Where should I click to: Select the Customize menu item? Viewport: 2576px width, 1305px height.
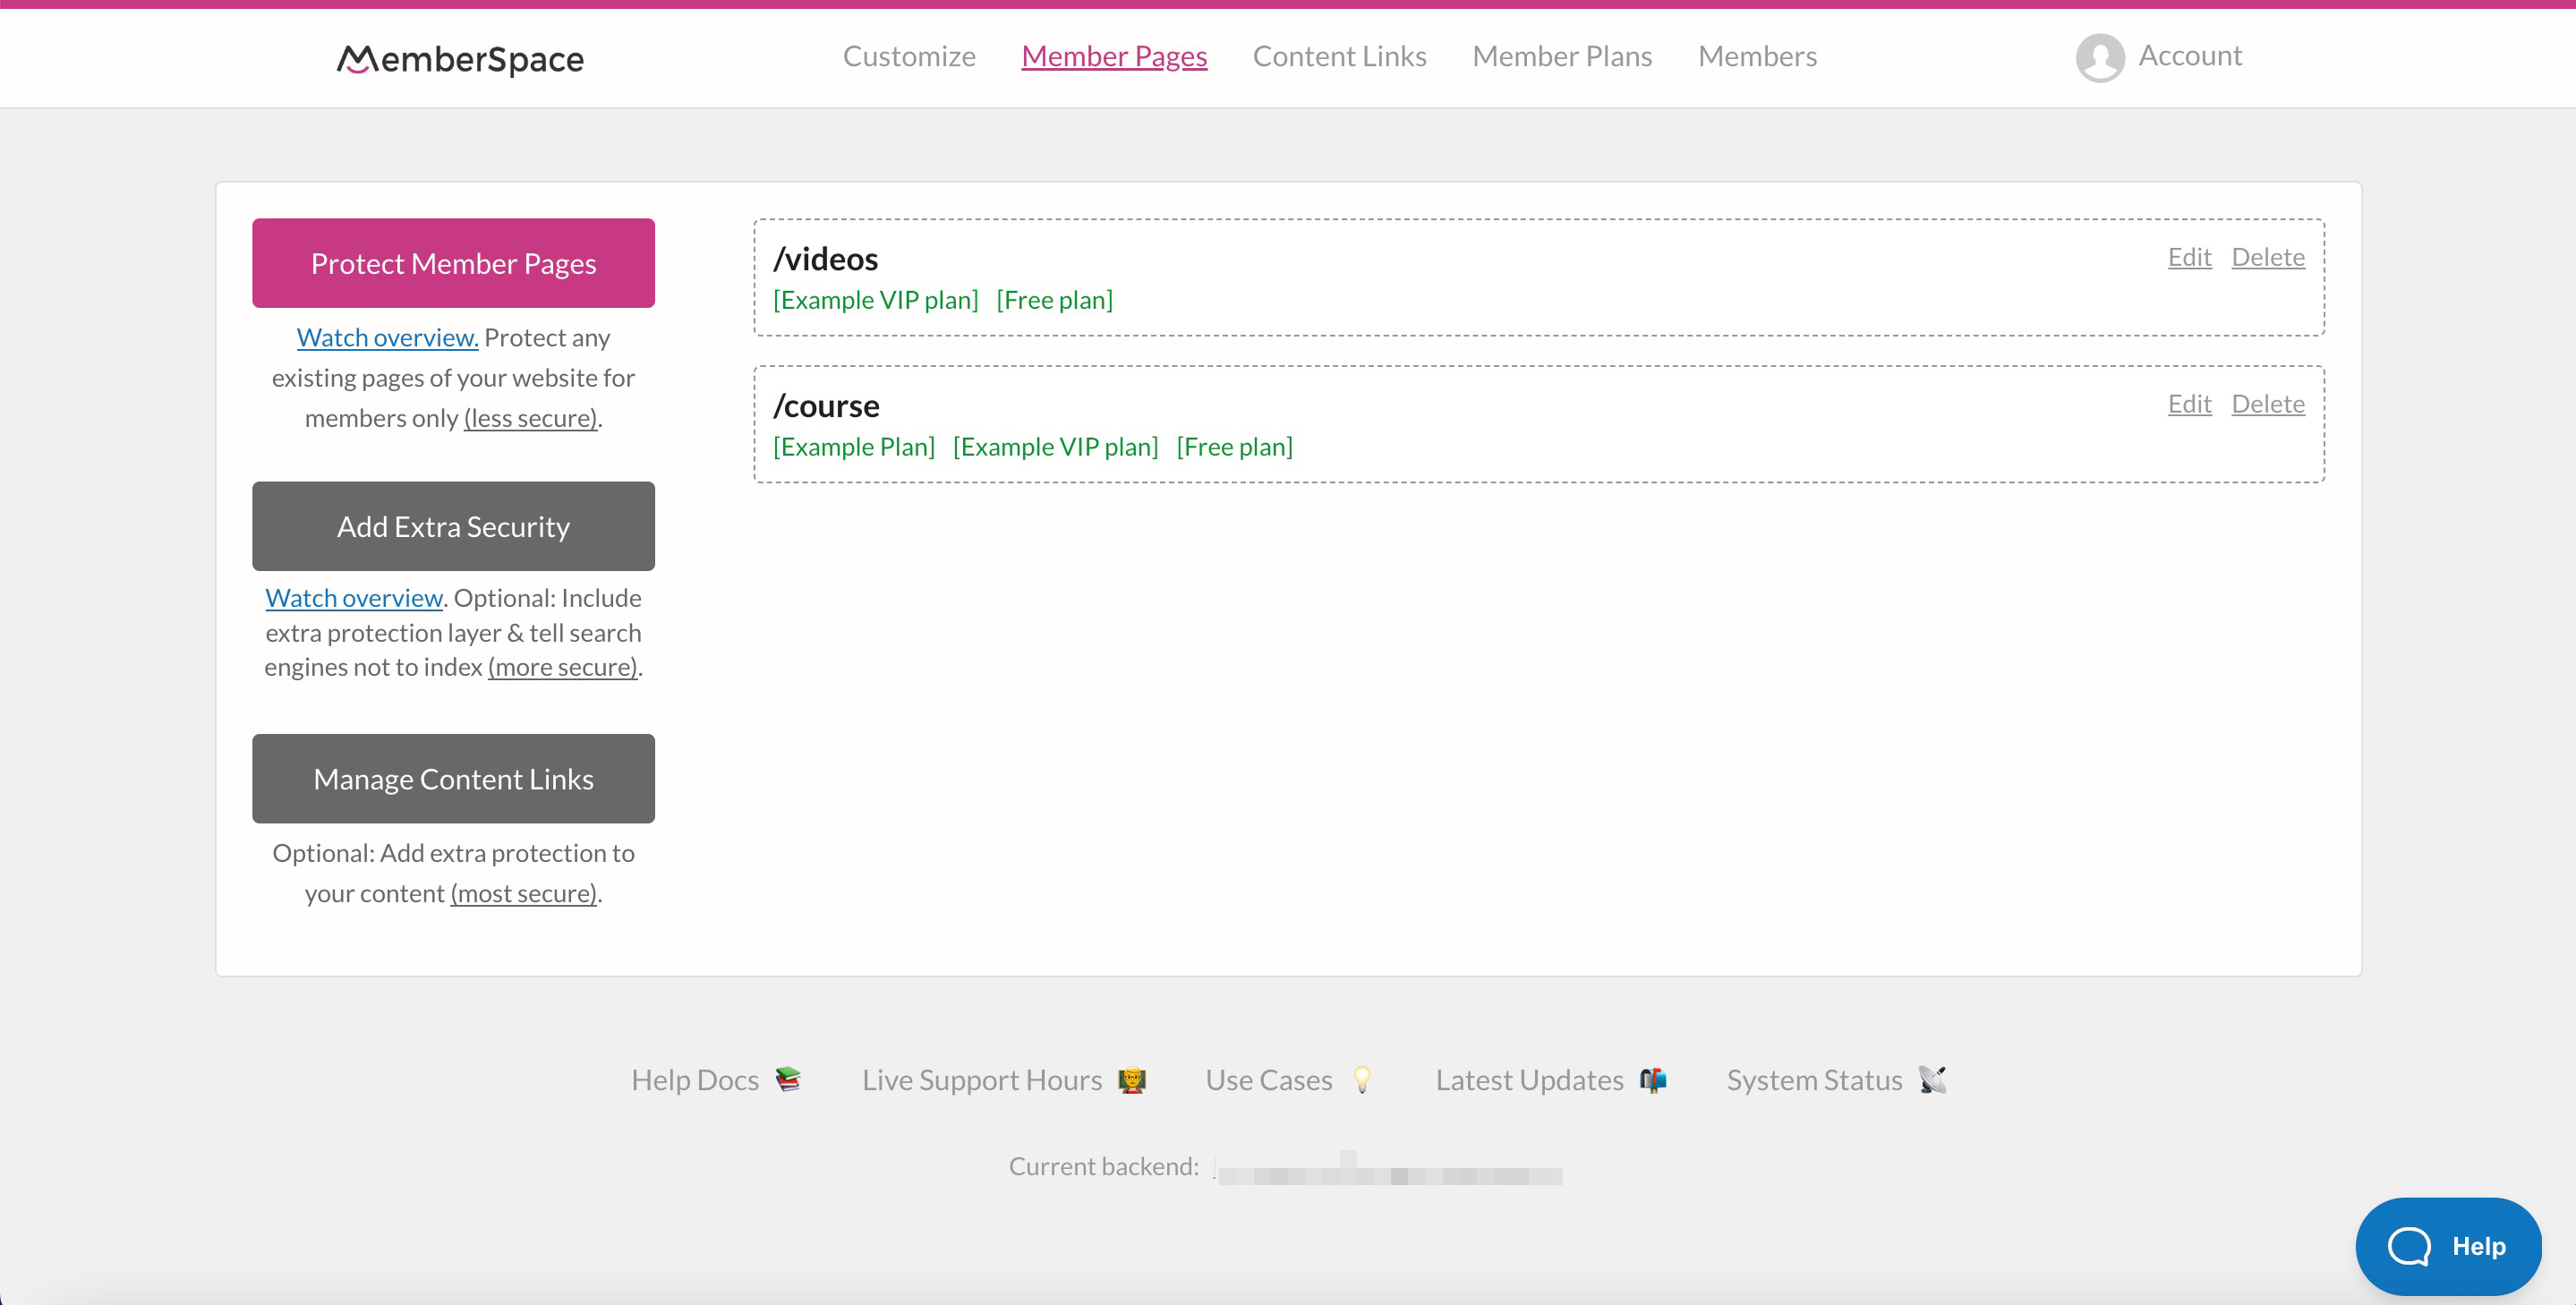(x=908, y=55)
